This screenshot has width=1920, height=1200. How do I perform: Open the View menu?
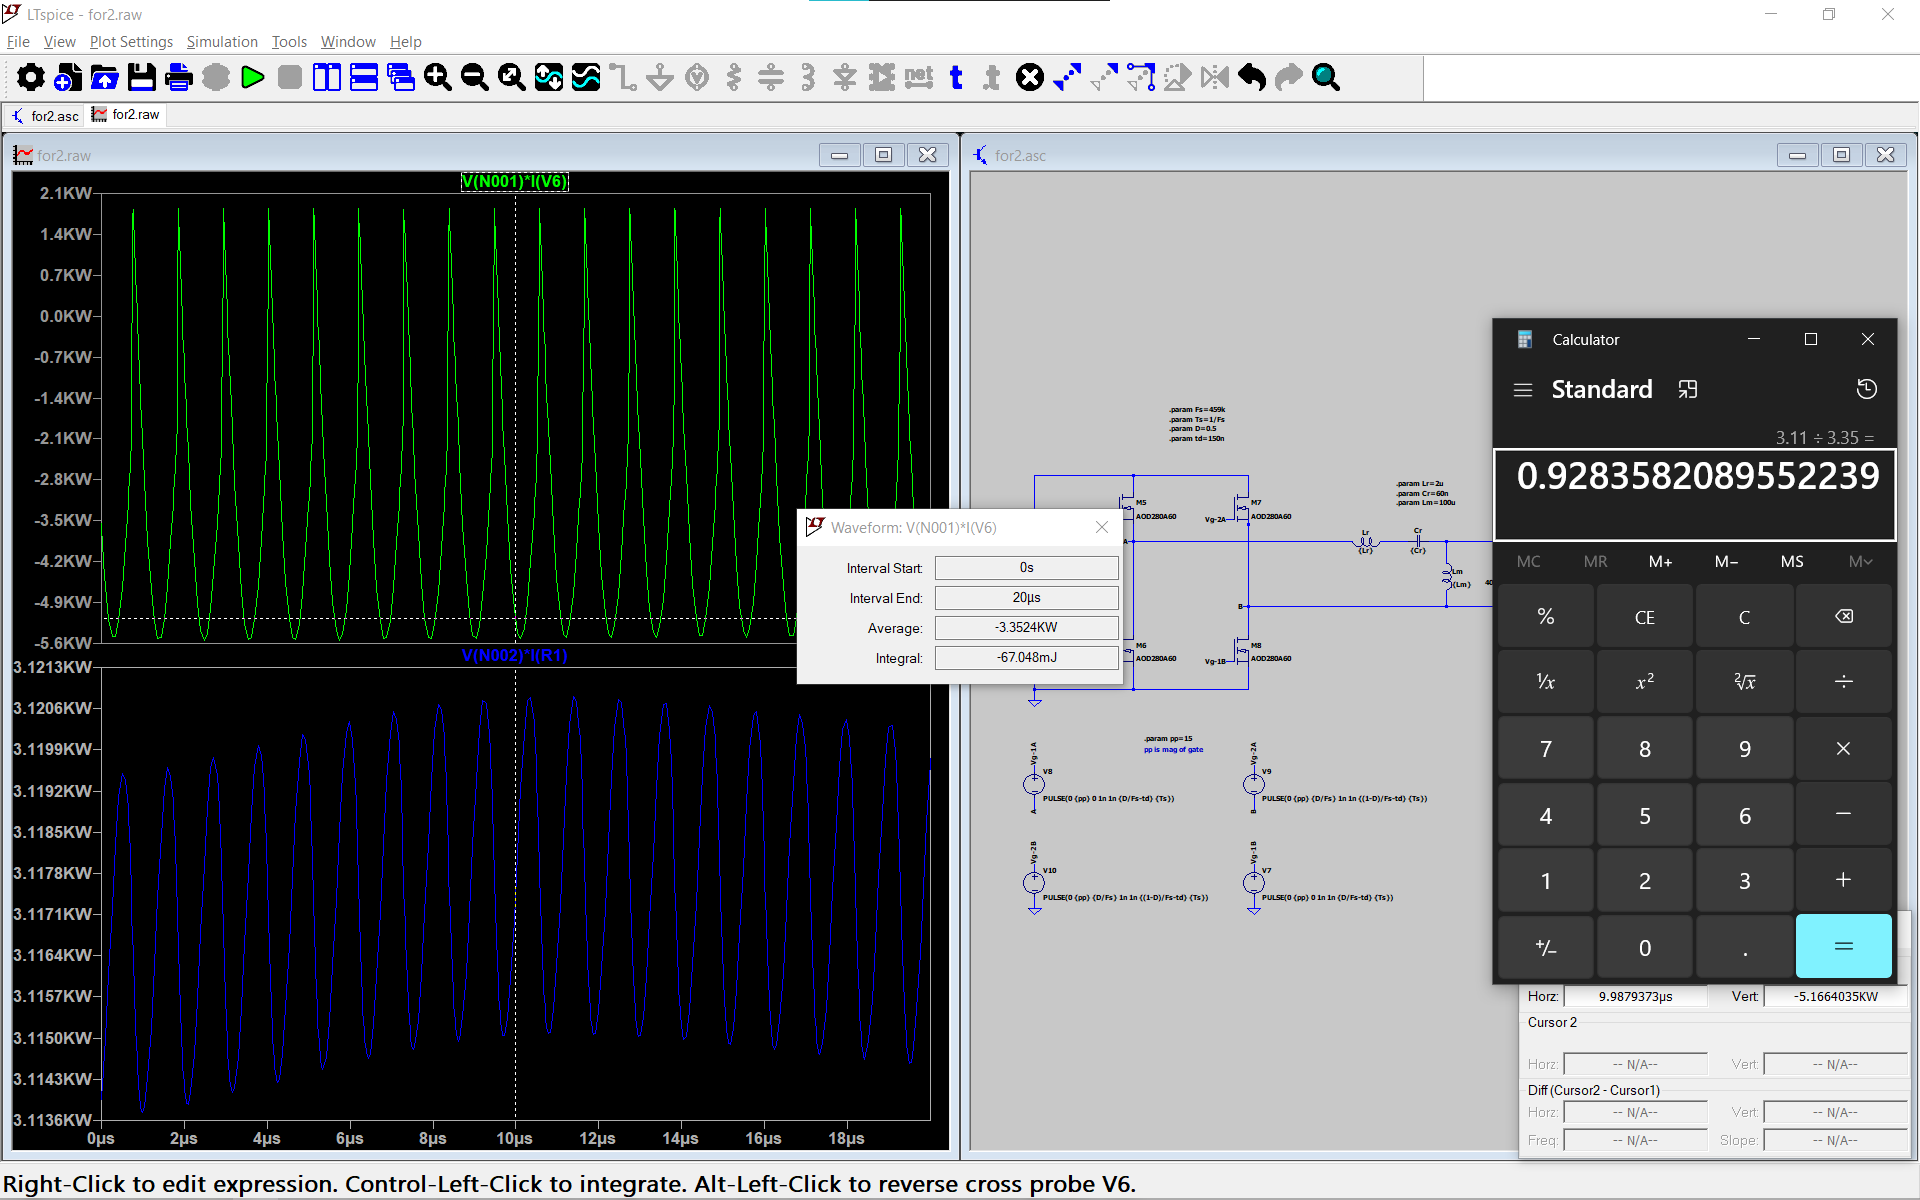tap(59, 42)
